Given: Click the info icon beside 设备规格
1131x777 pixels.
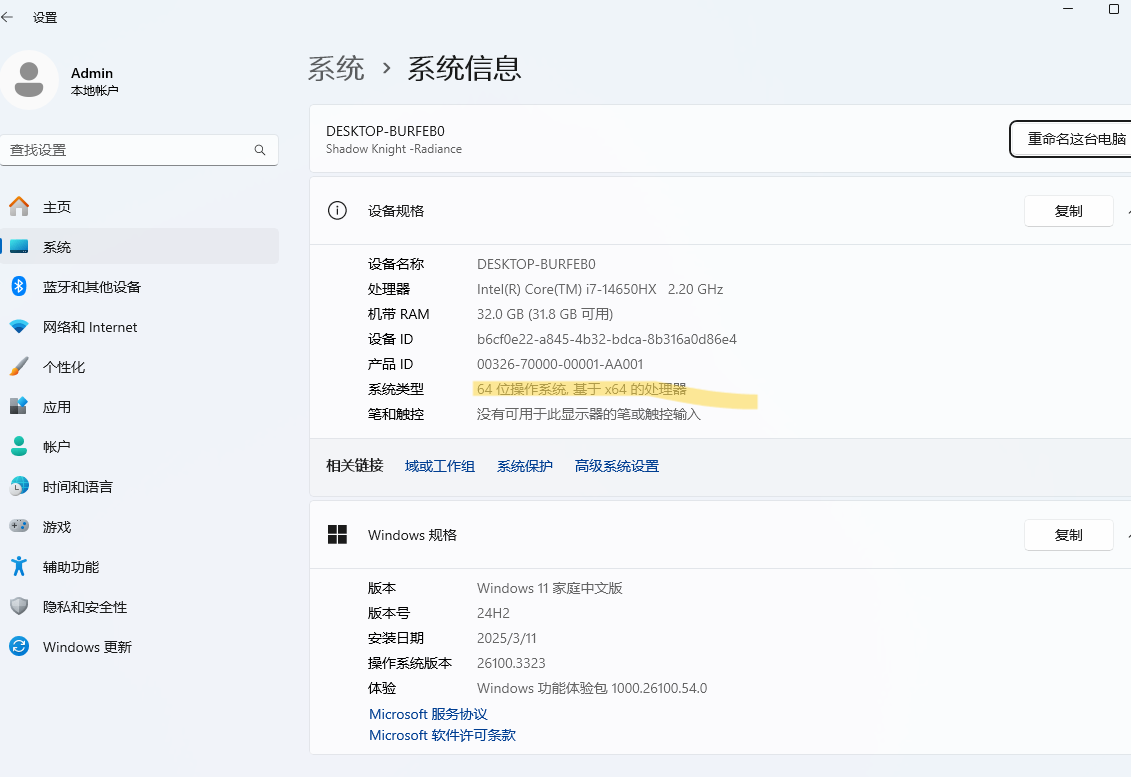Looking at the screenshot, I should (x=337, y=211).
